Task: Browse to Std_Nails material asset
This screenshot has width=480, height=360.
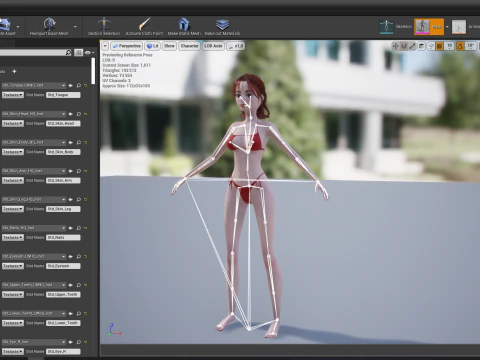Action: 79,228
